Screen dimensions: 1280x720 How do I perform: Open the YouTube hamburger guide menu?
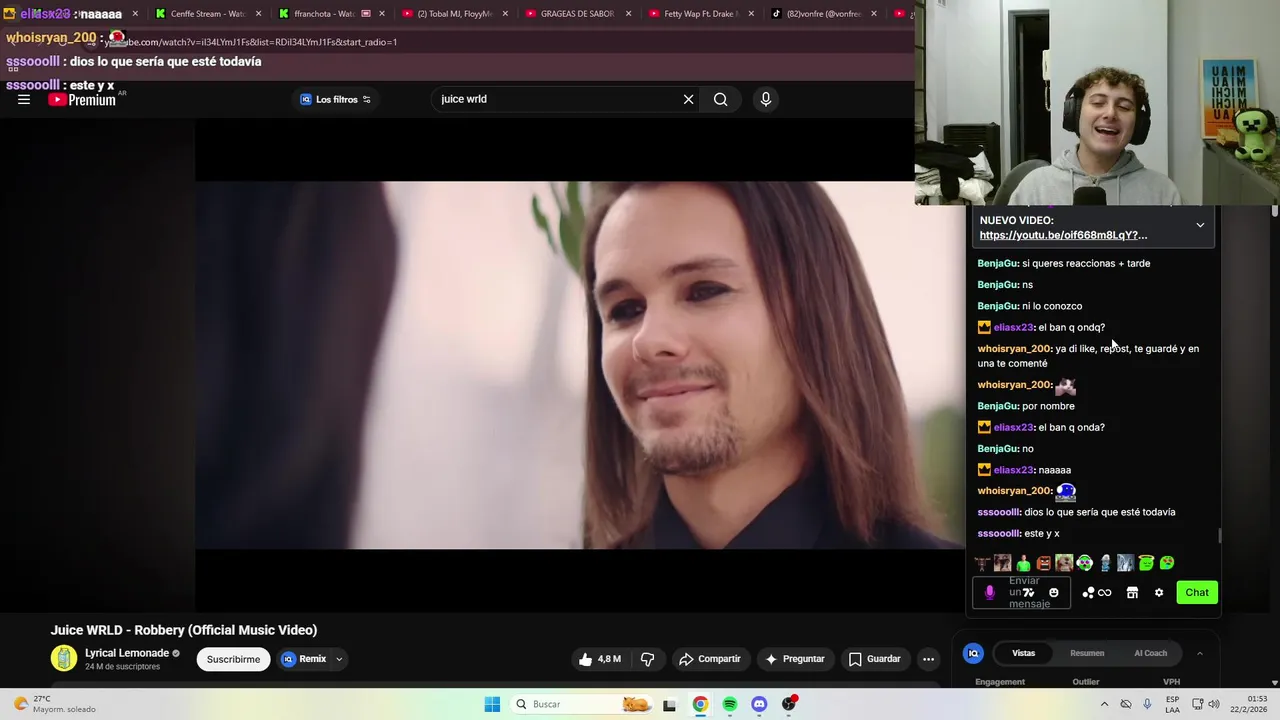tap(24, 99)
